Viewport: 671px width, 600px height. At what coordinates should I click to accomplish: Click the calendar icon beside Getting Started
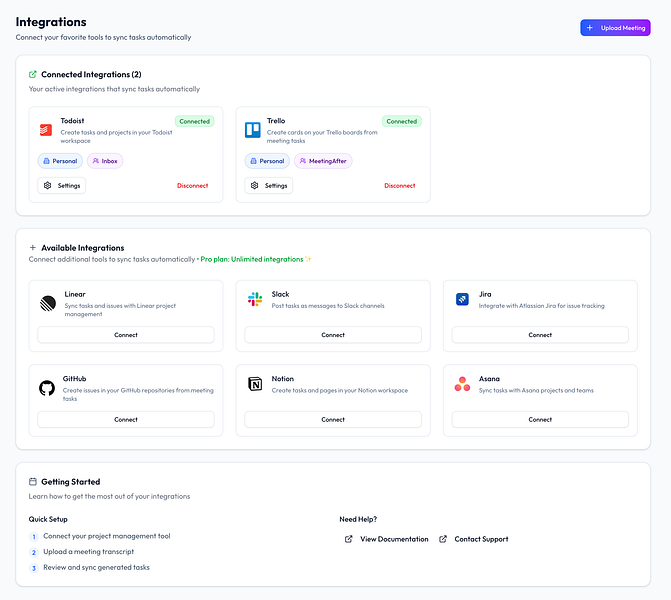coord(33,481)
